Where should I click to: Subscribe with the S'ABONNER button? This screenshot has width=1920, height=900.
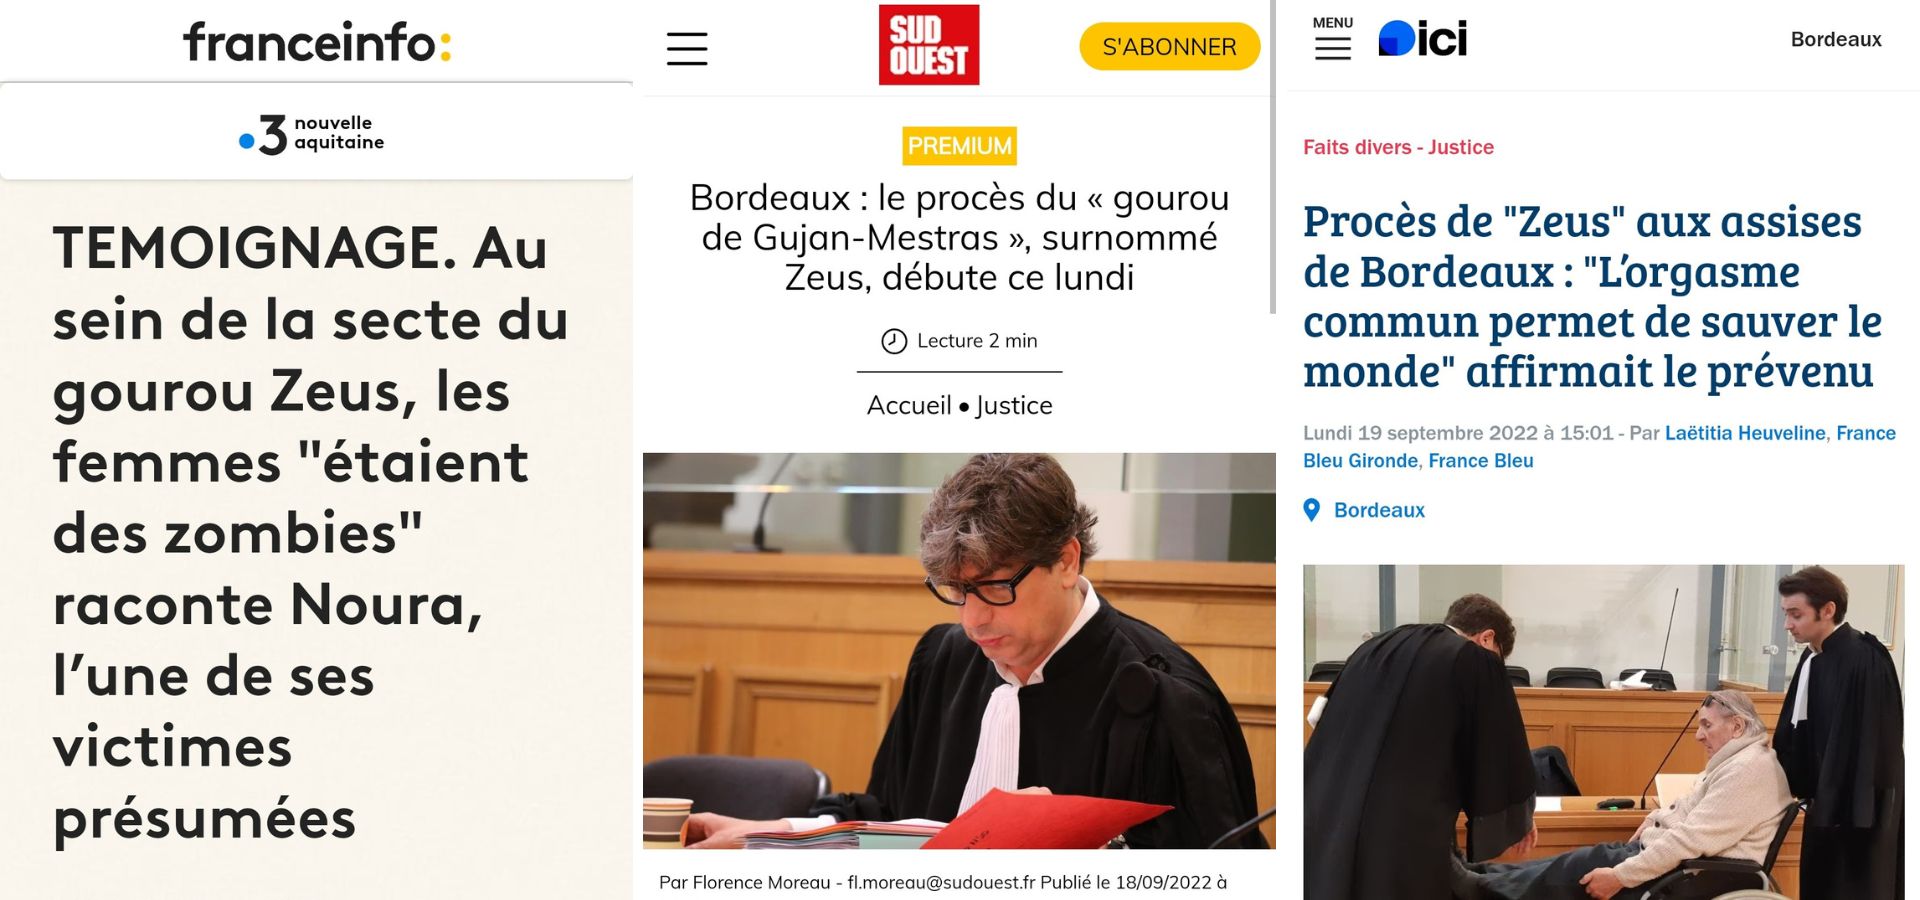tap(1169, 47)
